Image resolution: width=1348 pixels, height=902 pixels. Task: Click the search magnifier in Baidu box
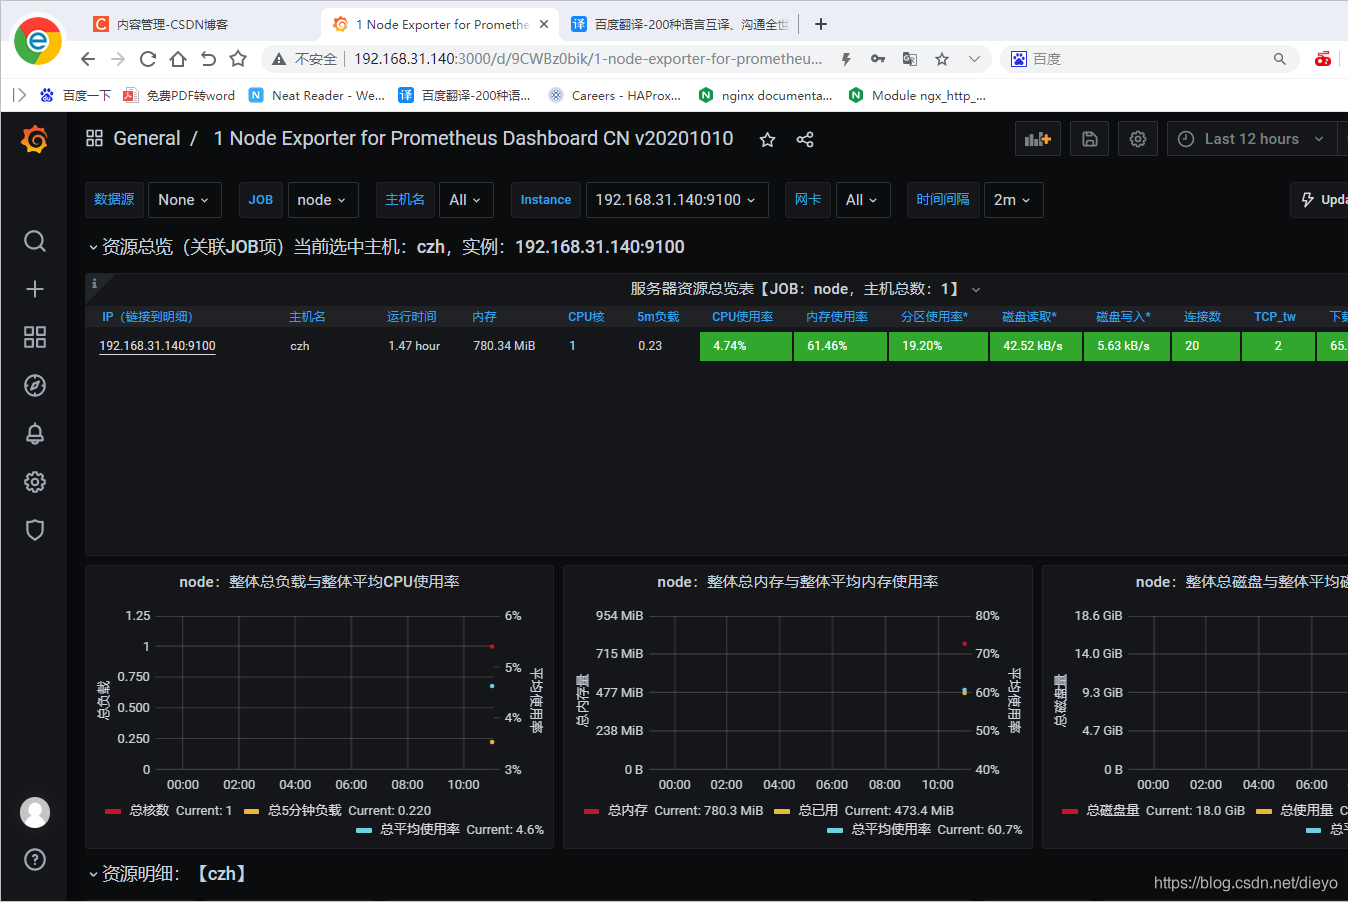click(1280, 59)
